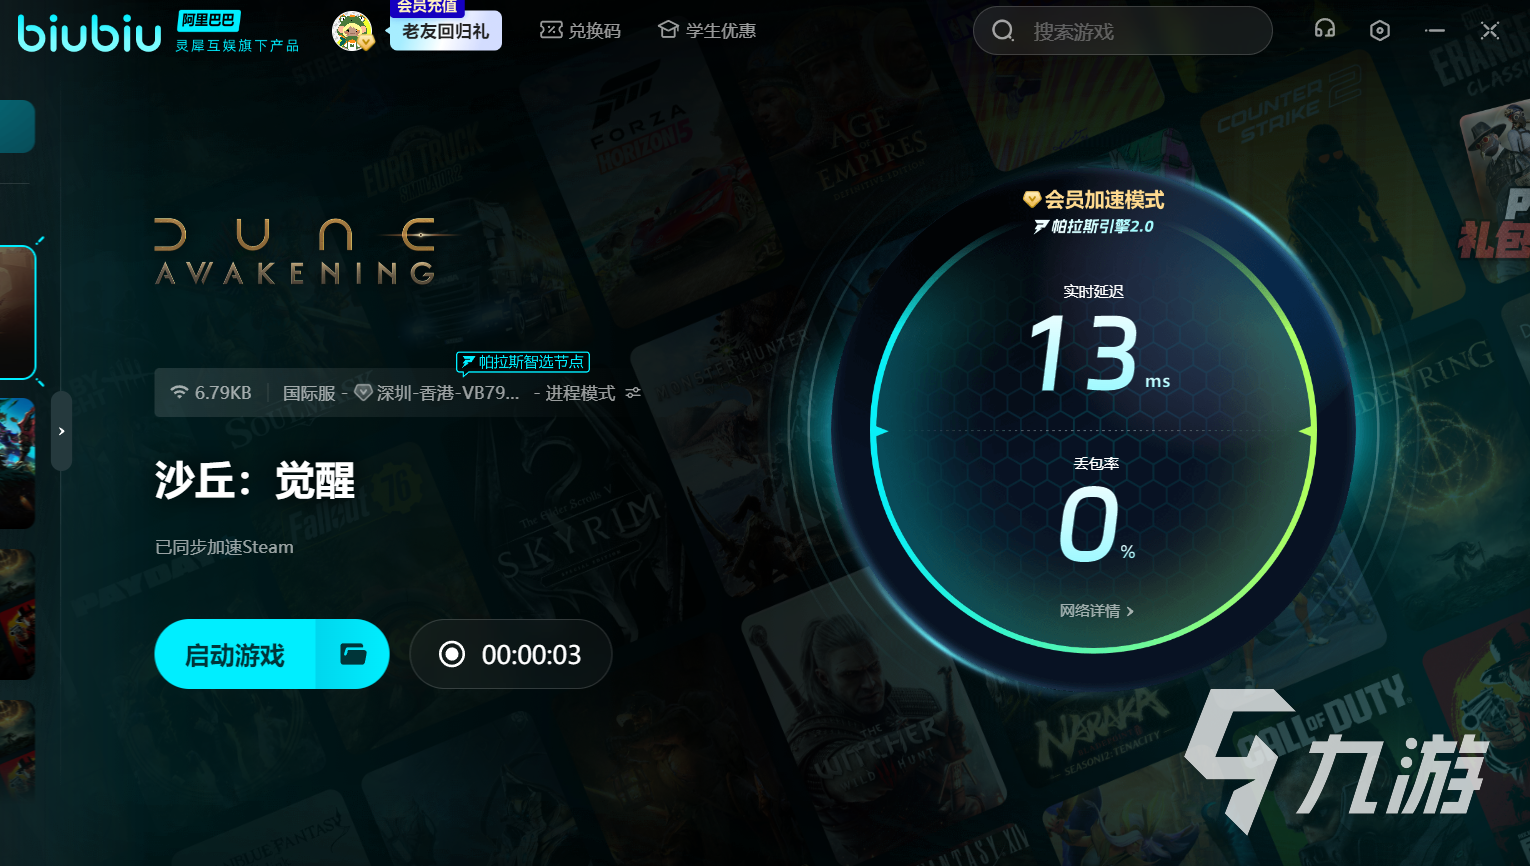Click the 搜索游戏 search field

pyautogui.click(x=1123, y=31)
